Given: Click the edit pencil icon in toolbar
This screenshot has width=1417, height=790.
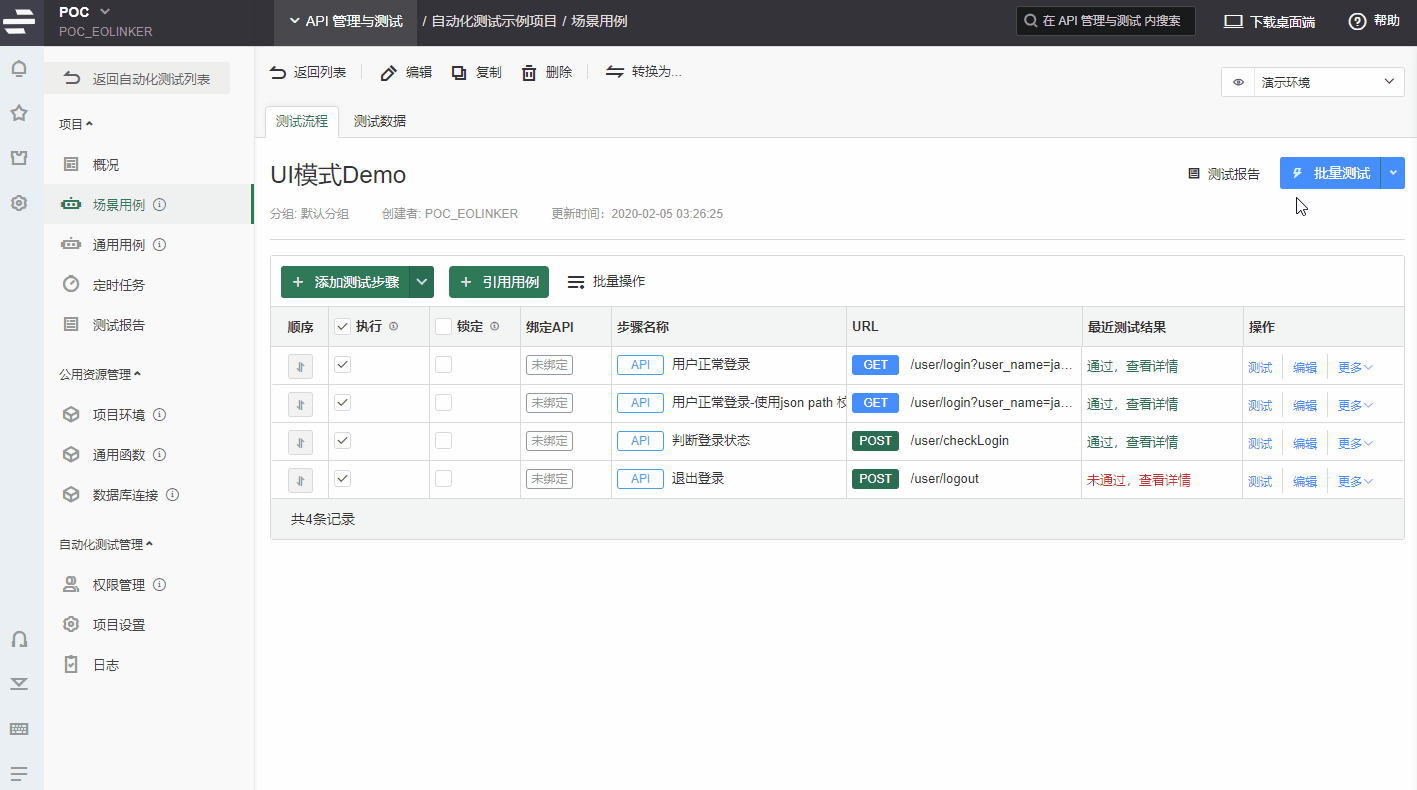Looking at the screenshot, I should pos(389,73).
